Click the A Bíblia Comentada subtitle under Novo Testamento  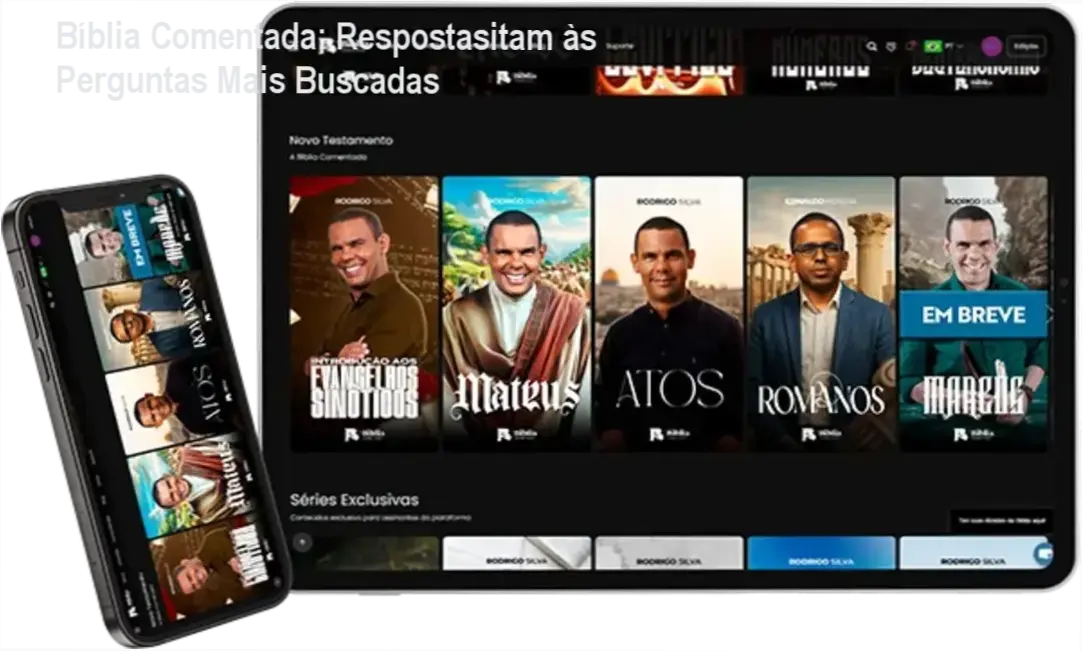coord(328,157)
